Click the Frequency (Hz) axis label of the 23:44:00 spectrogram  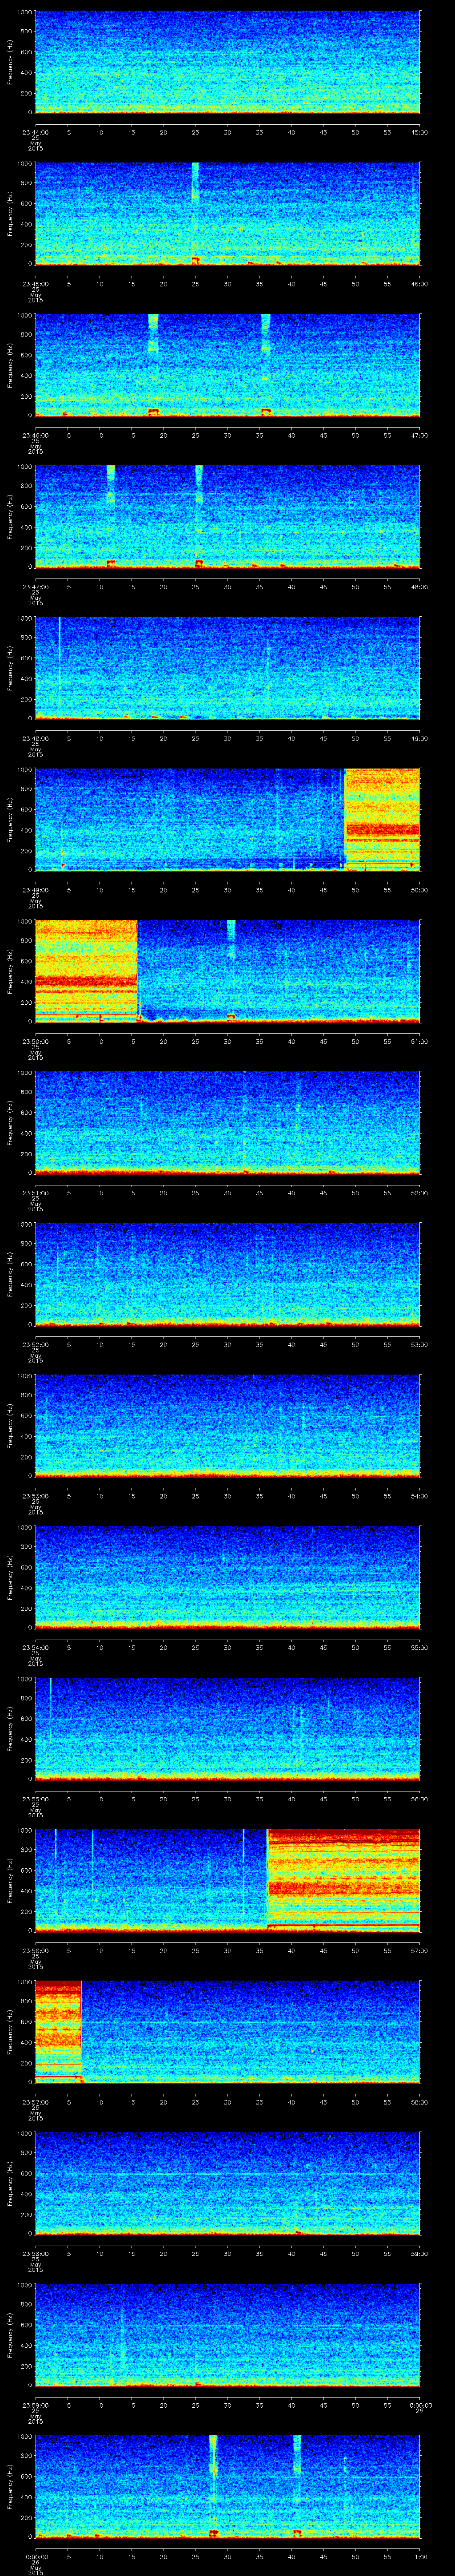pyautogui.click(x=10, y=62)
